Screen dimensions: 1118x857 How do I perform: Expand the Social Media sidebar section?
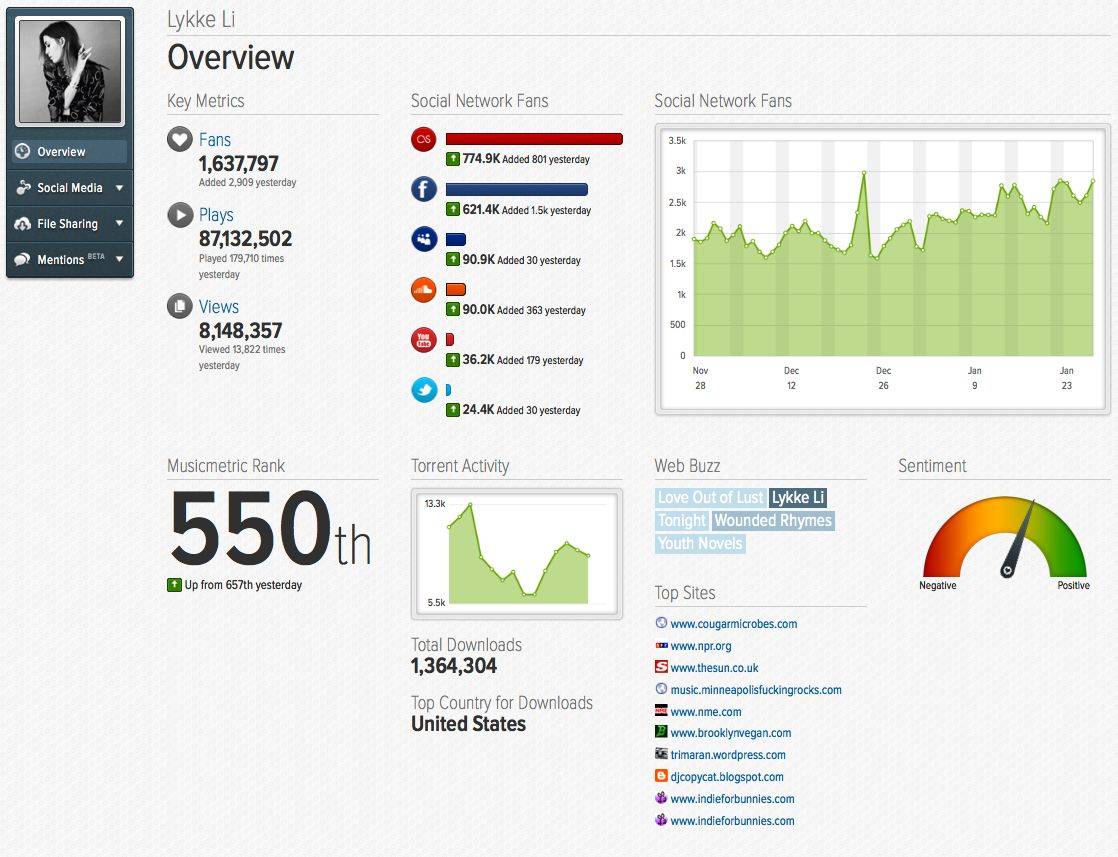[68, 187]
